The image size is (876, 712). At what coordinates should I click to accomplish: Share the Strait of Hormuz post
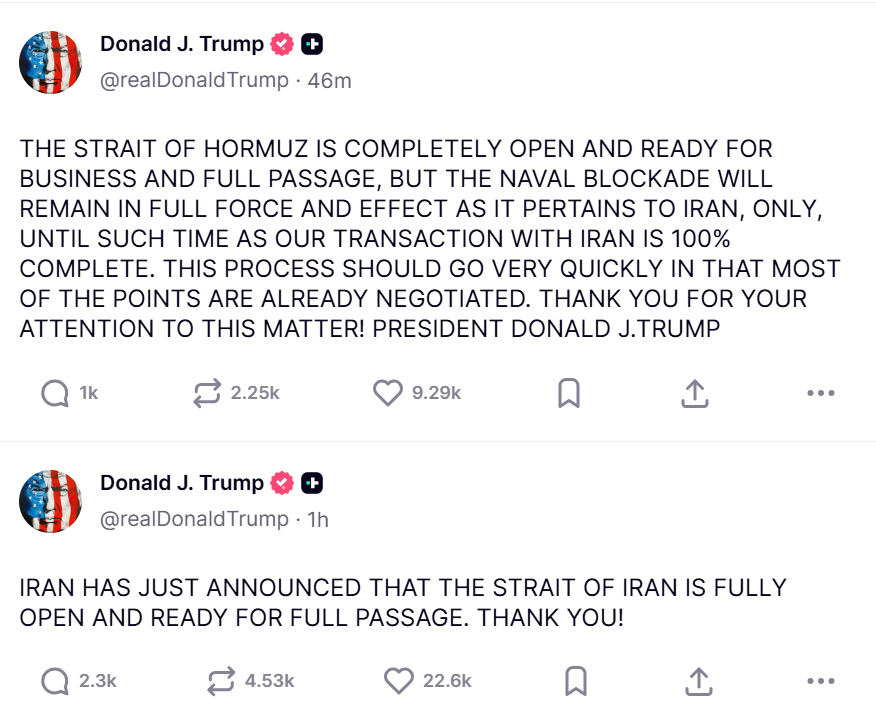click(694, 394)
